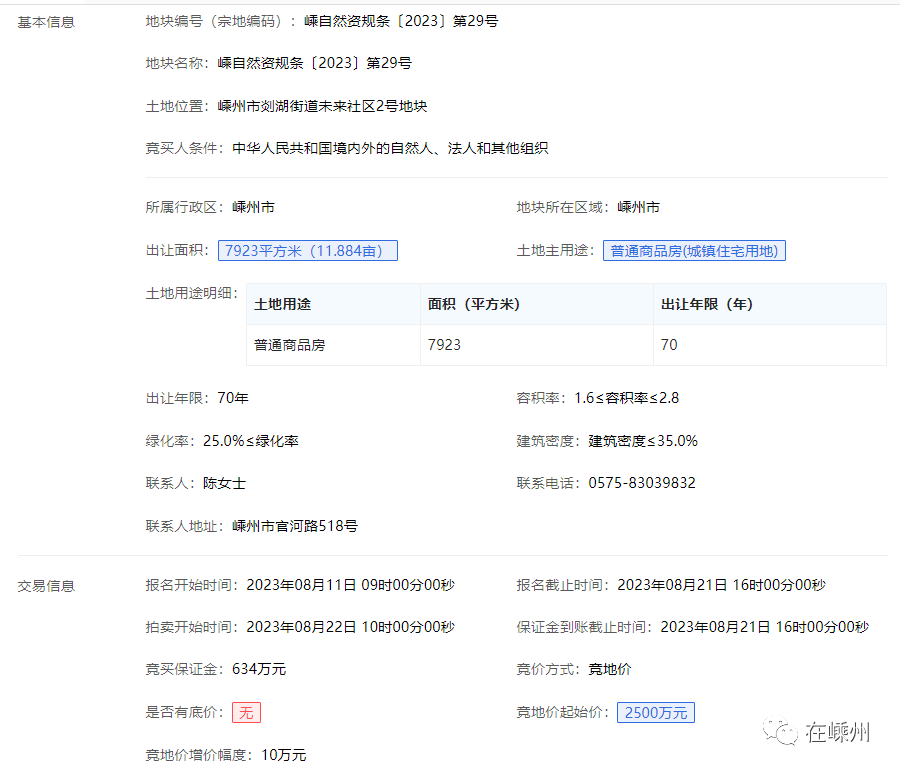Select the 基本信息 section label
Image resolution: width=900 pixels, height=772 pixels.
pos(46,21)
